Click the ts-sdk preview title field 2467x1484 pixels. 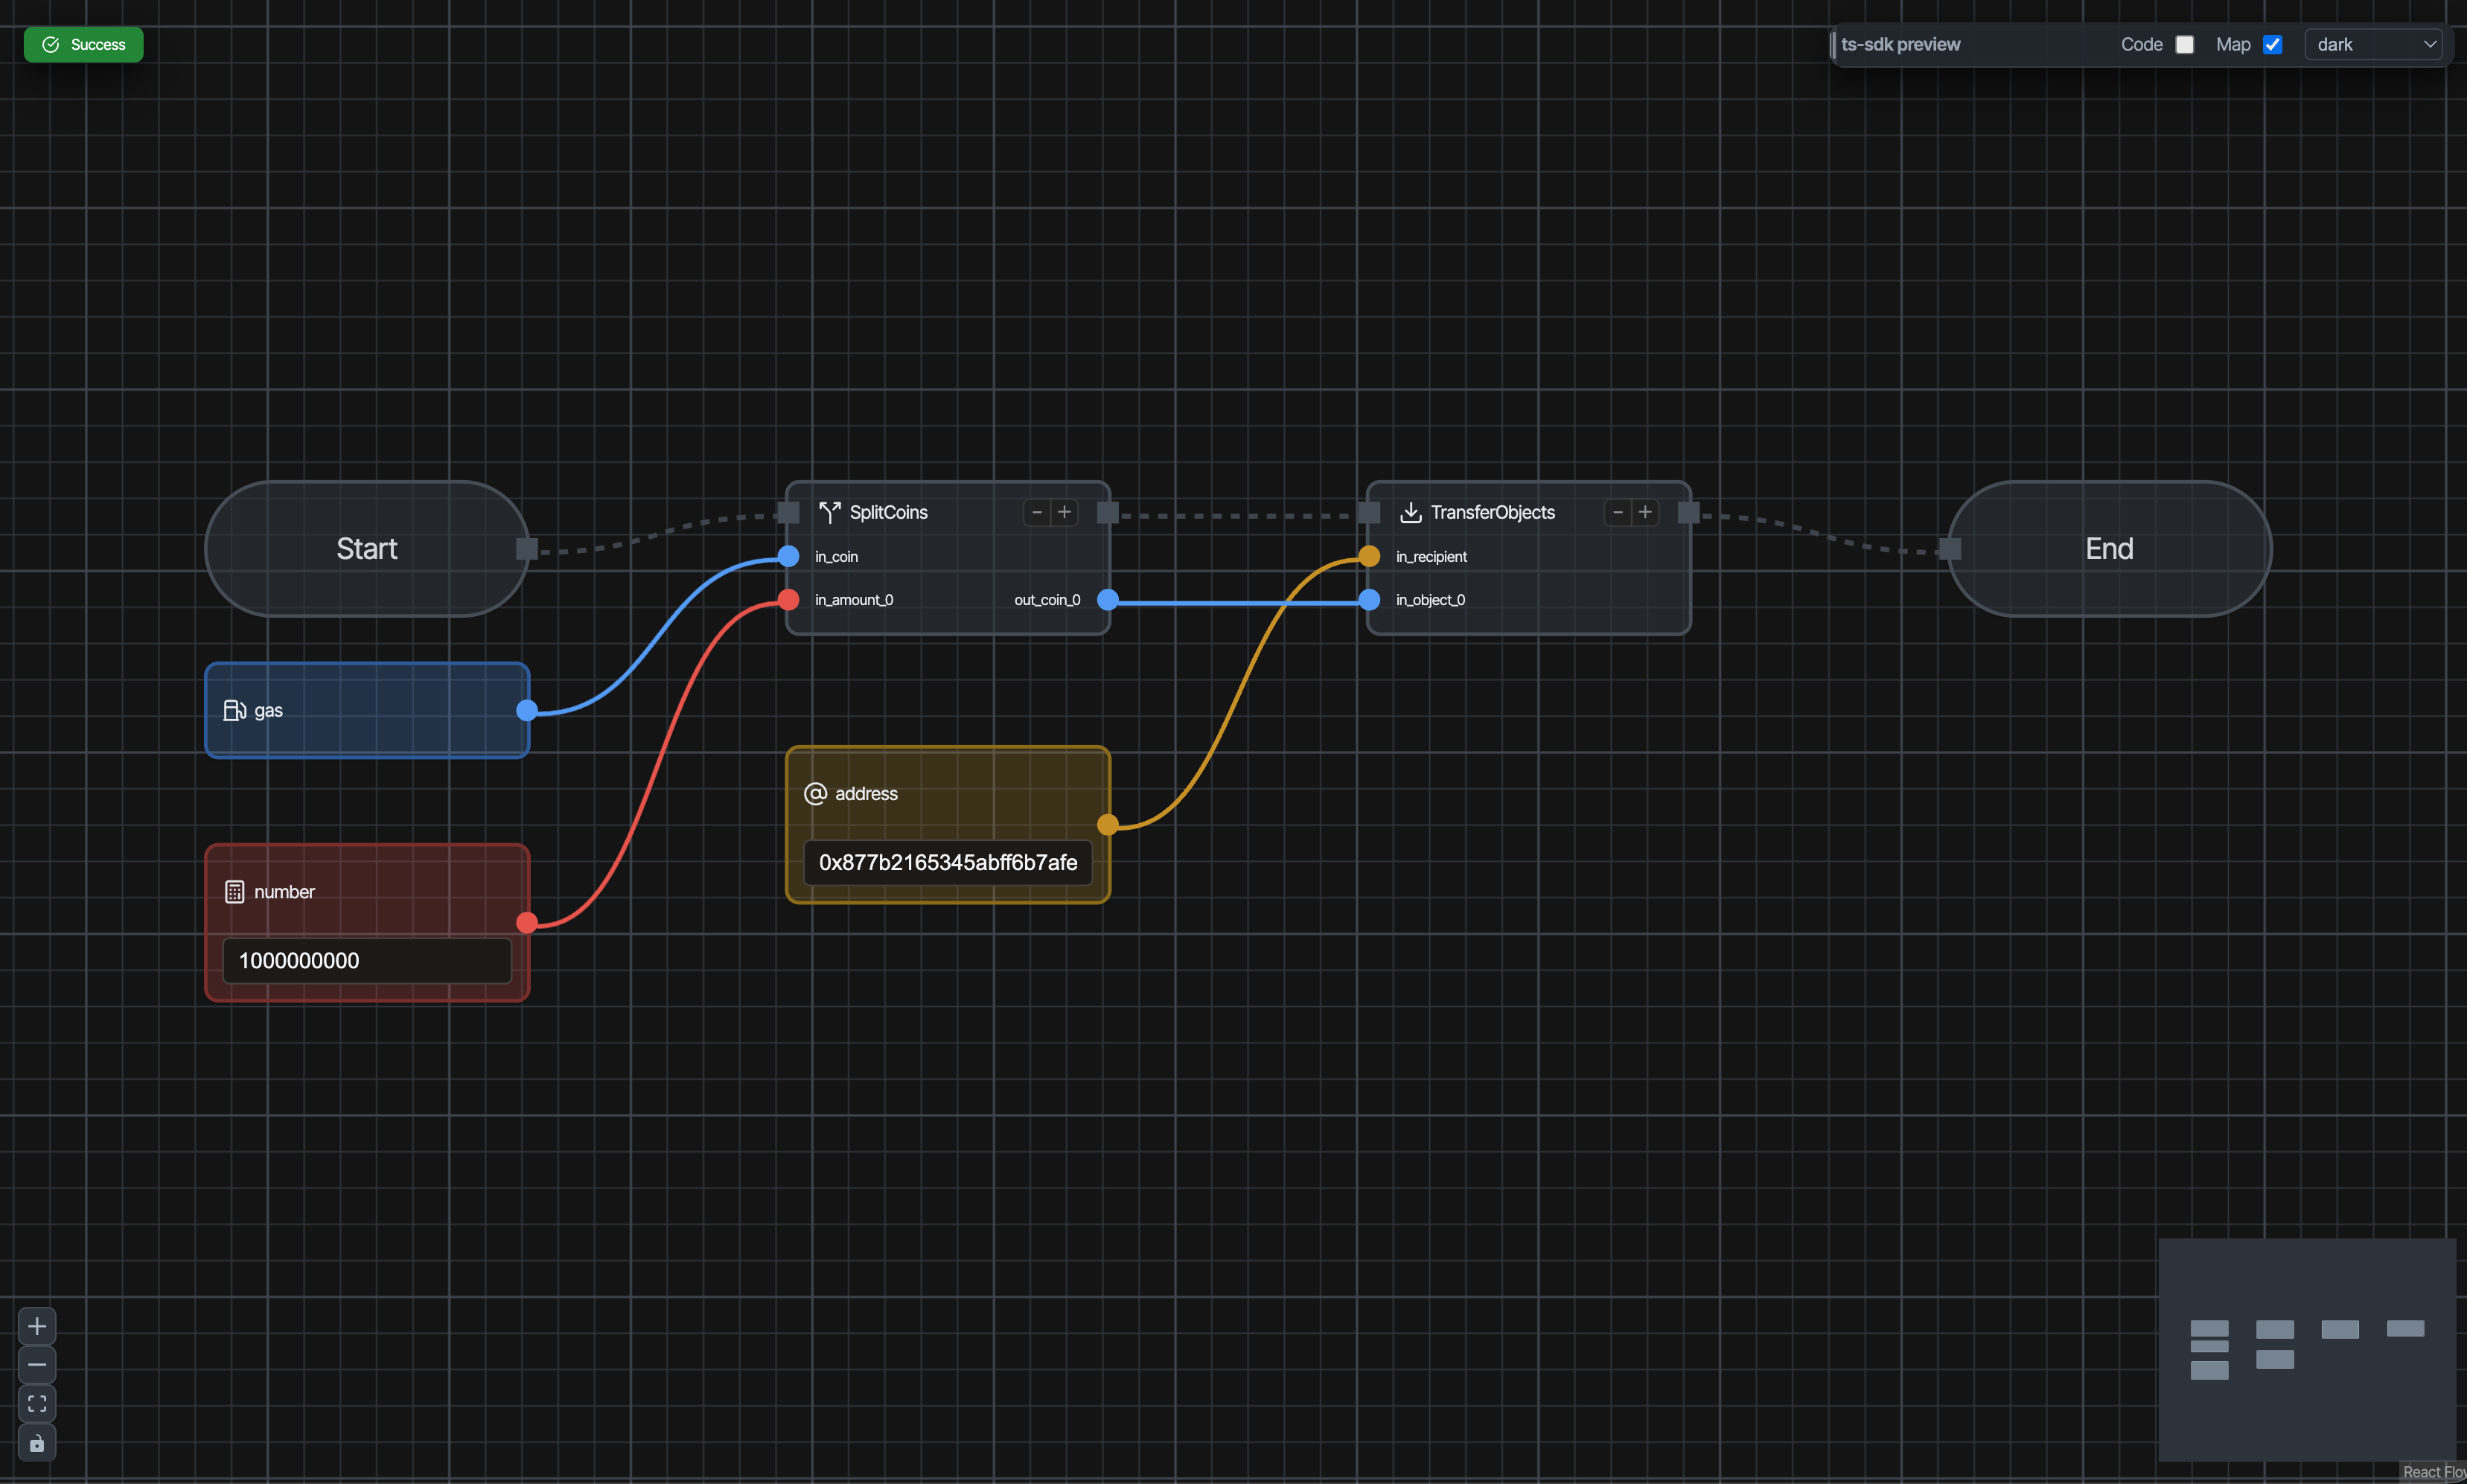click(x=1900, y=44)
